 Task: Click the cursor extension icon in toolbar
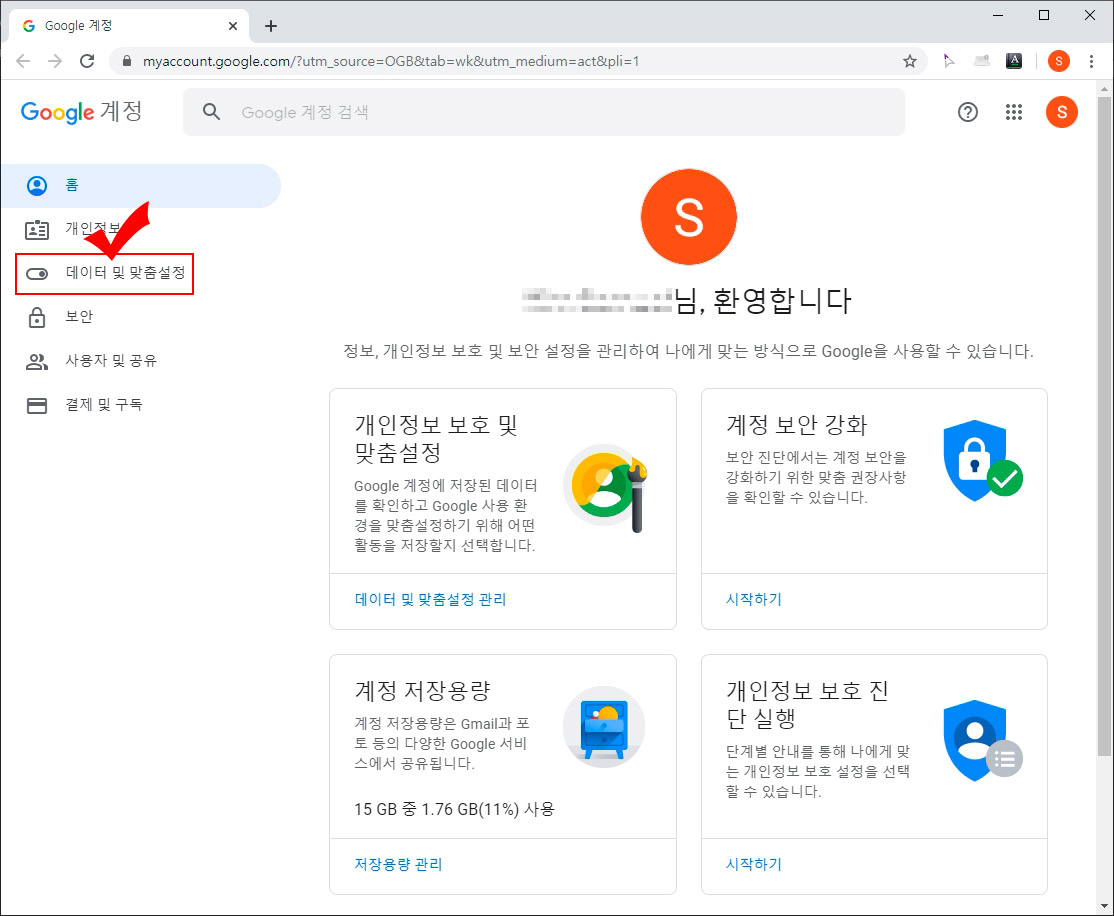pyautogui.click(x=948, y=61)
